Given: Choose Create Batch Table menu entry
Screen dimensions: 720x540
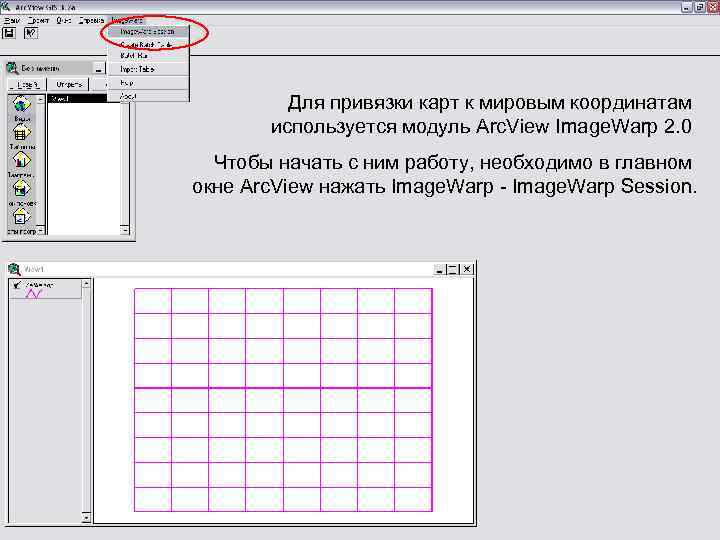Looking at the screenshot, I should point(147,45).
